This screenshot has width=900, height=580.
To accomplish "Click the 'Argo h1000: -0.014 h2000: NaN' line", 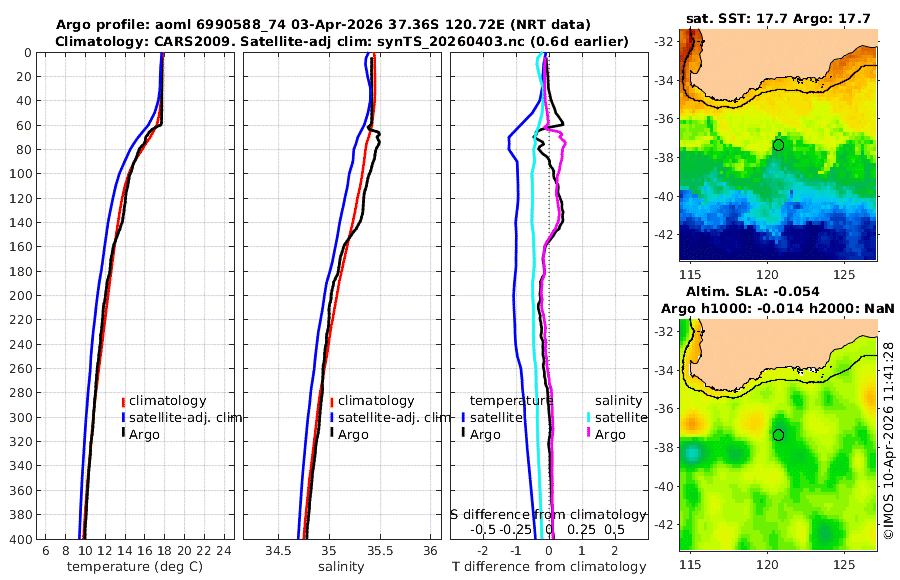I will tap(778, 308).
